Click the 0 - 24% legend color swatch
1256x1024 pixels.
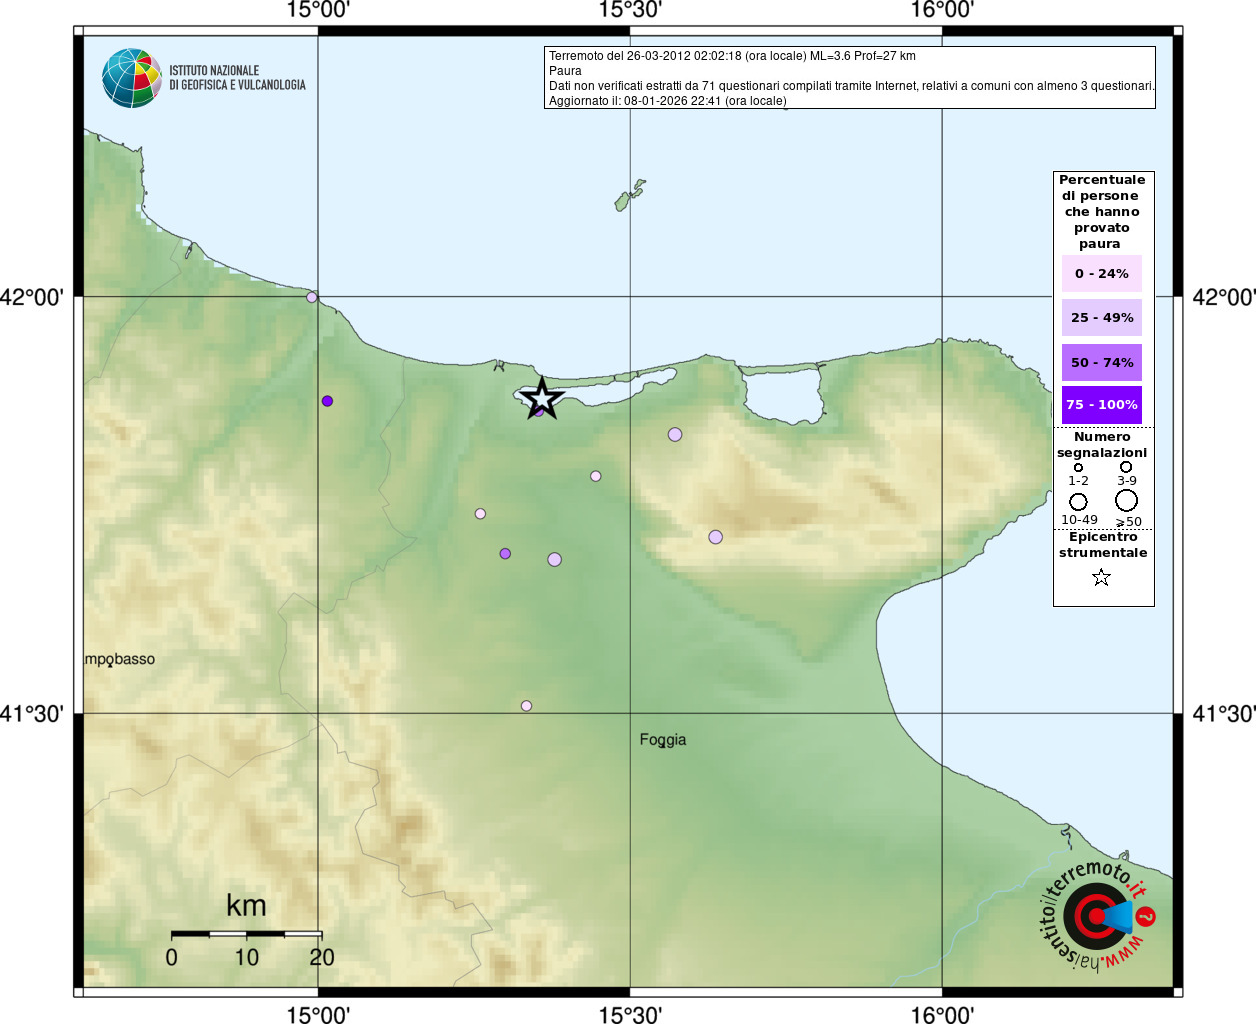(1101, 274)
